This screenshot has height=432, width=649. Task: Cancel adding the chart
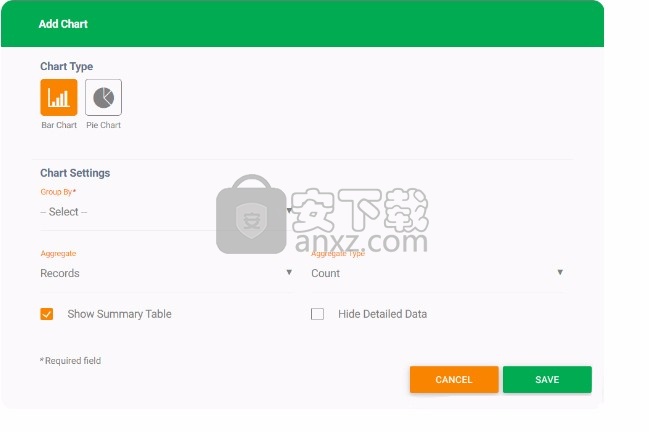coord(454,379)
